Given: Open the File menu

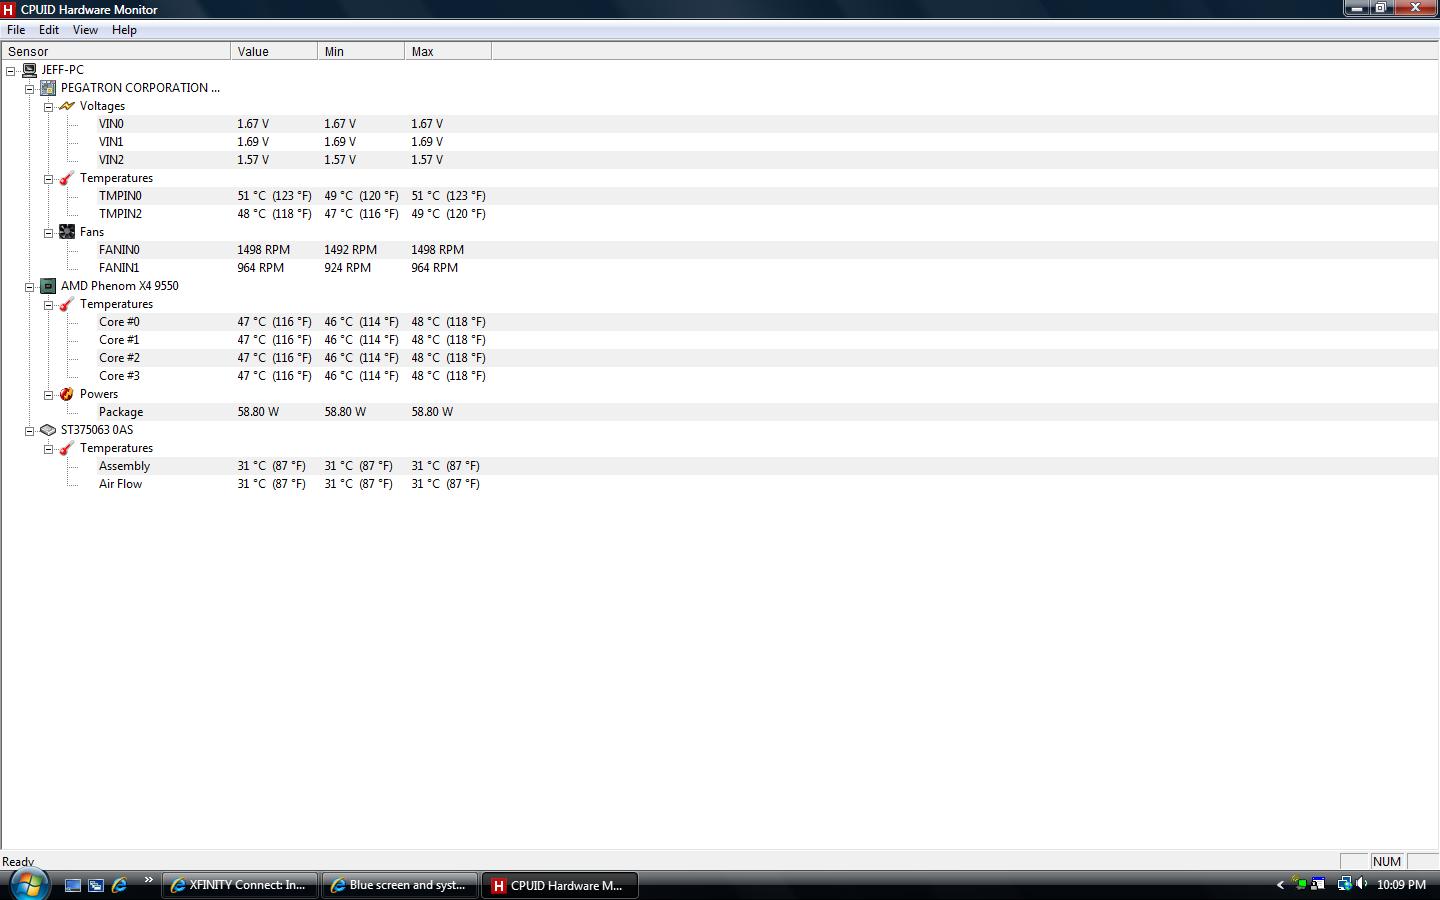Looking at the screenshot, I should pos(16,30).
